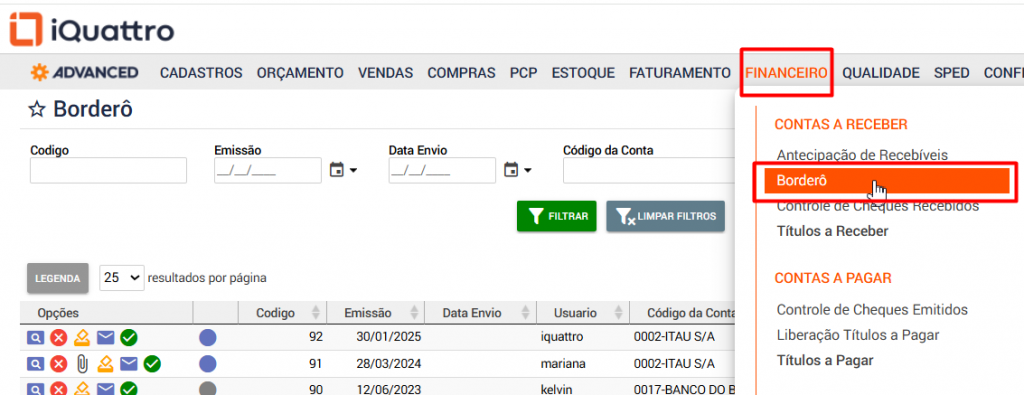1024x395 pixels.
Task: Click the green checkmark icon in row 92
Action: [x=129, y=338]
